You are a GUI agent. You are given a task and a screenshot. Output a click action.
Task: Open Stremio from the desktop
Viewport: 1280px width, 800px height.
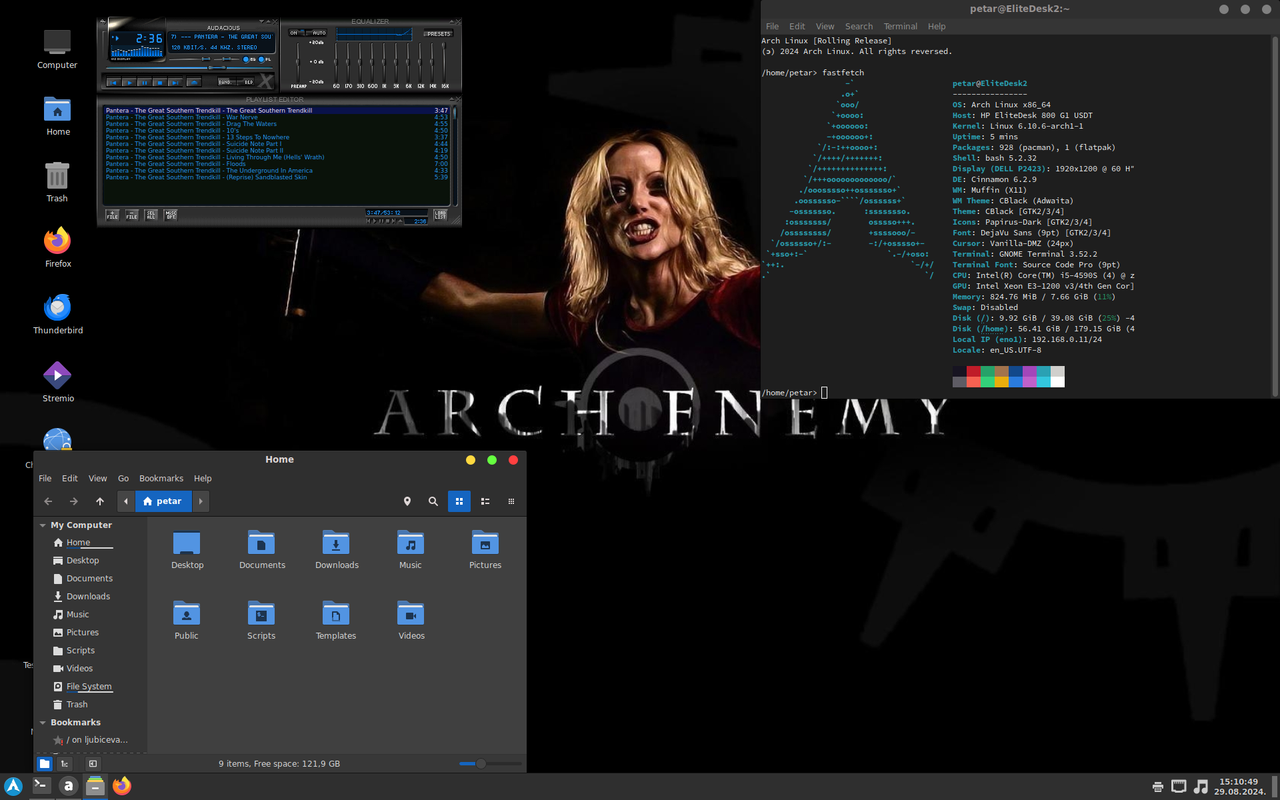(58, 381)
